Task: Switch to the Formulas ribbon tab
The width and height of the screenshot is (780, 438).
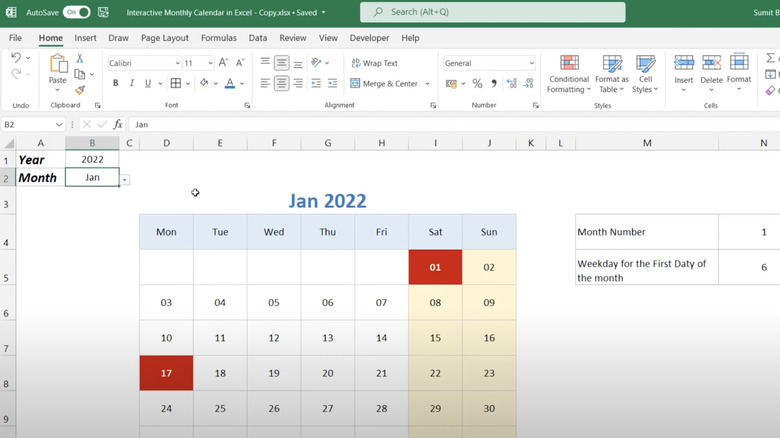Action: 218,38
